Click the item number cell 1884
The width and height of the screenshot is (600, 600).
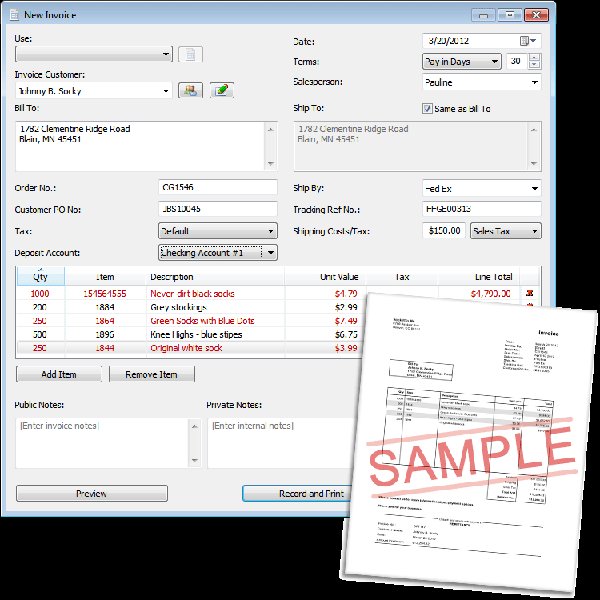tap(105, 307)
